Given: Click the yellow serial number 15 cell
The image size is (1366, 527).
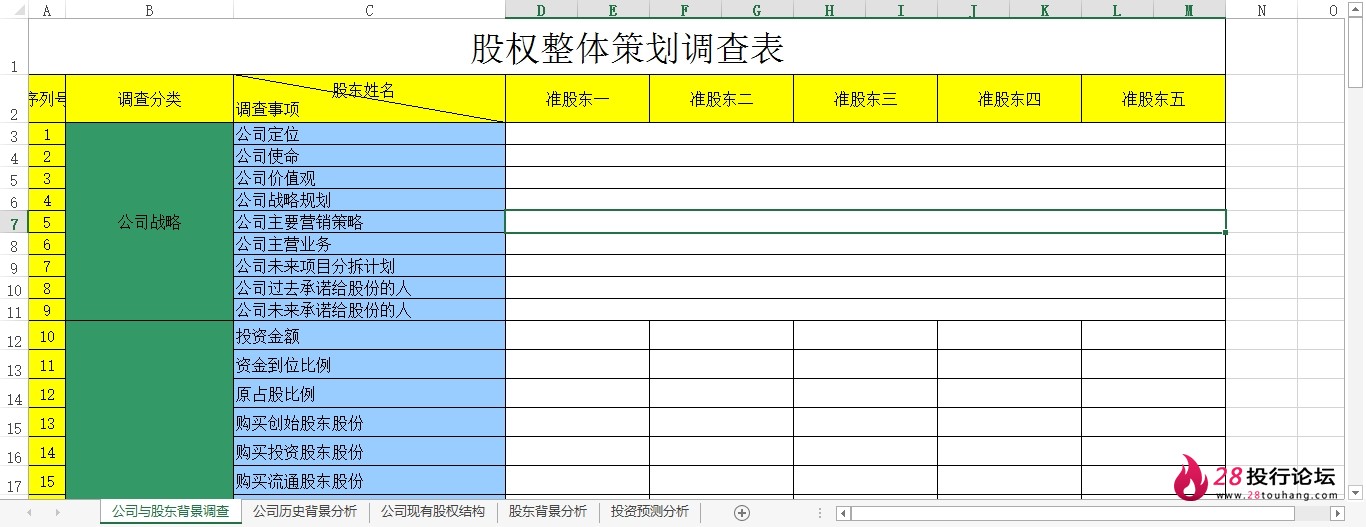Looking at the screenshot, I should 47,481.
